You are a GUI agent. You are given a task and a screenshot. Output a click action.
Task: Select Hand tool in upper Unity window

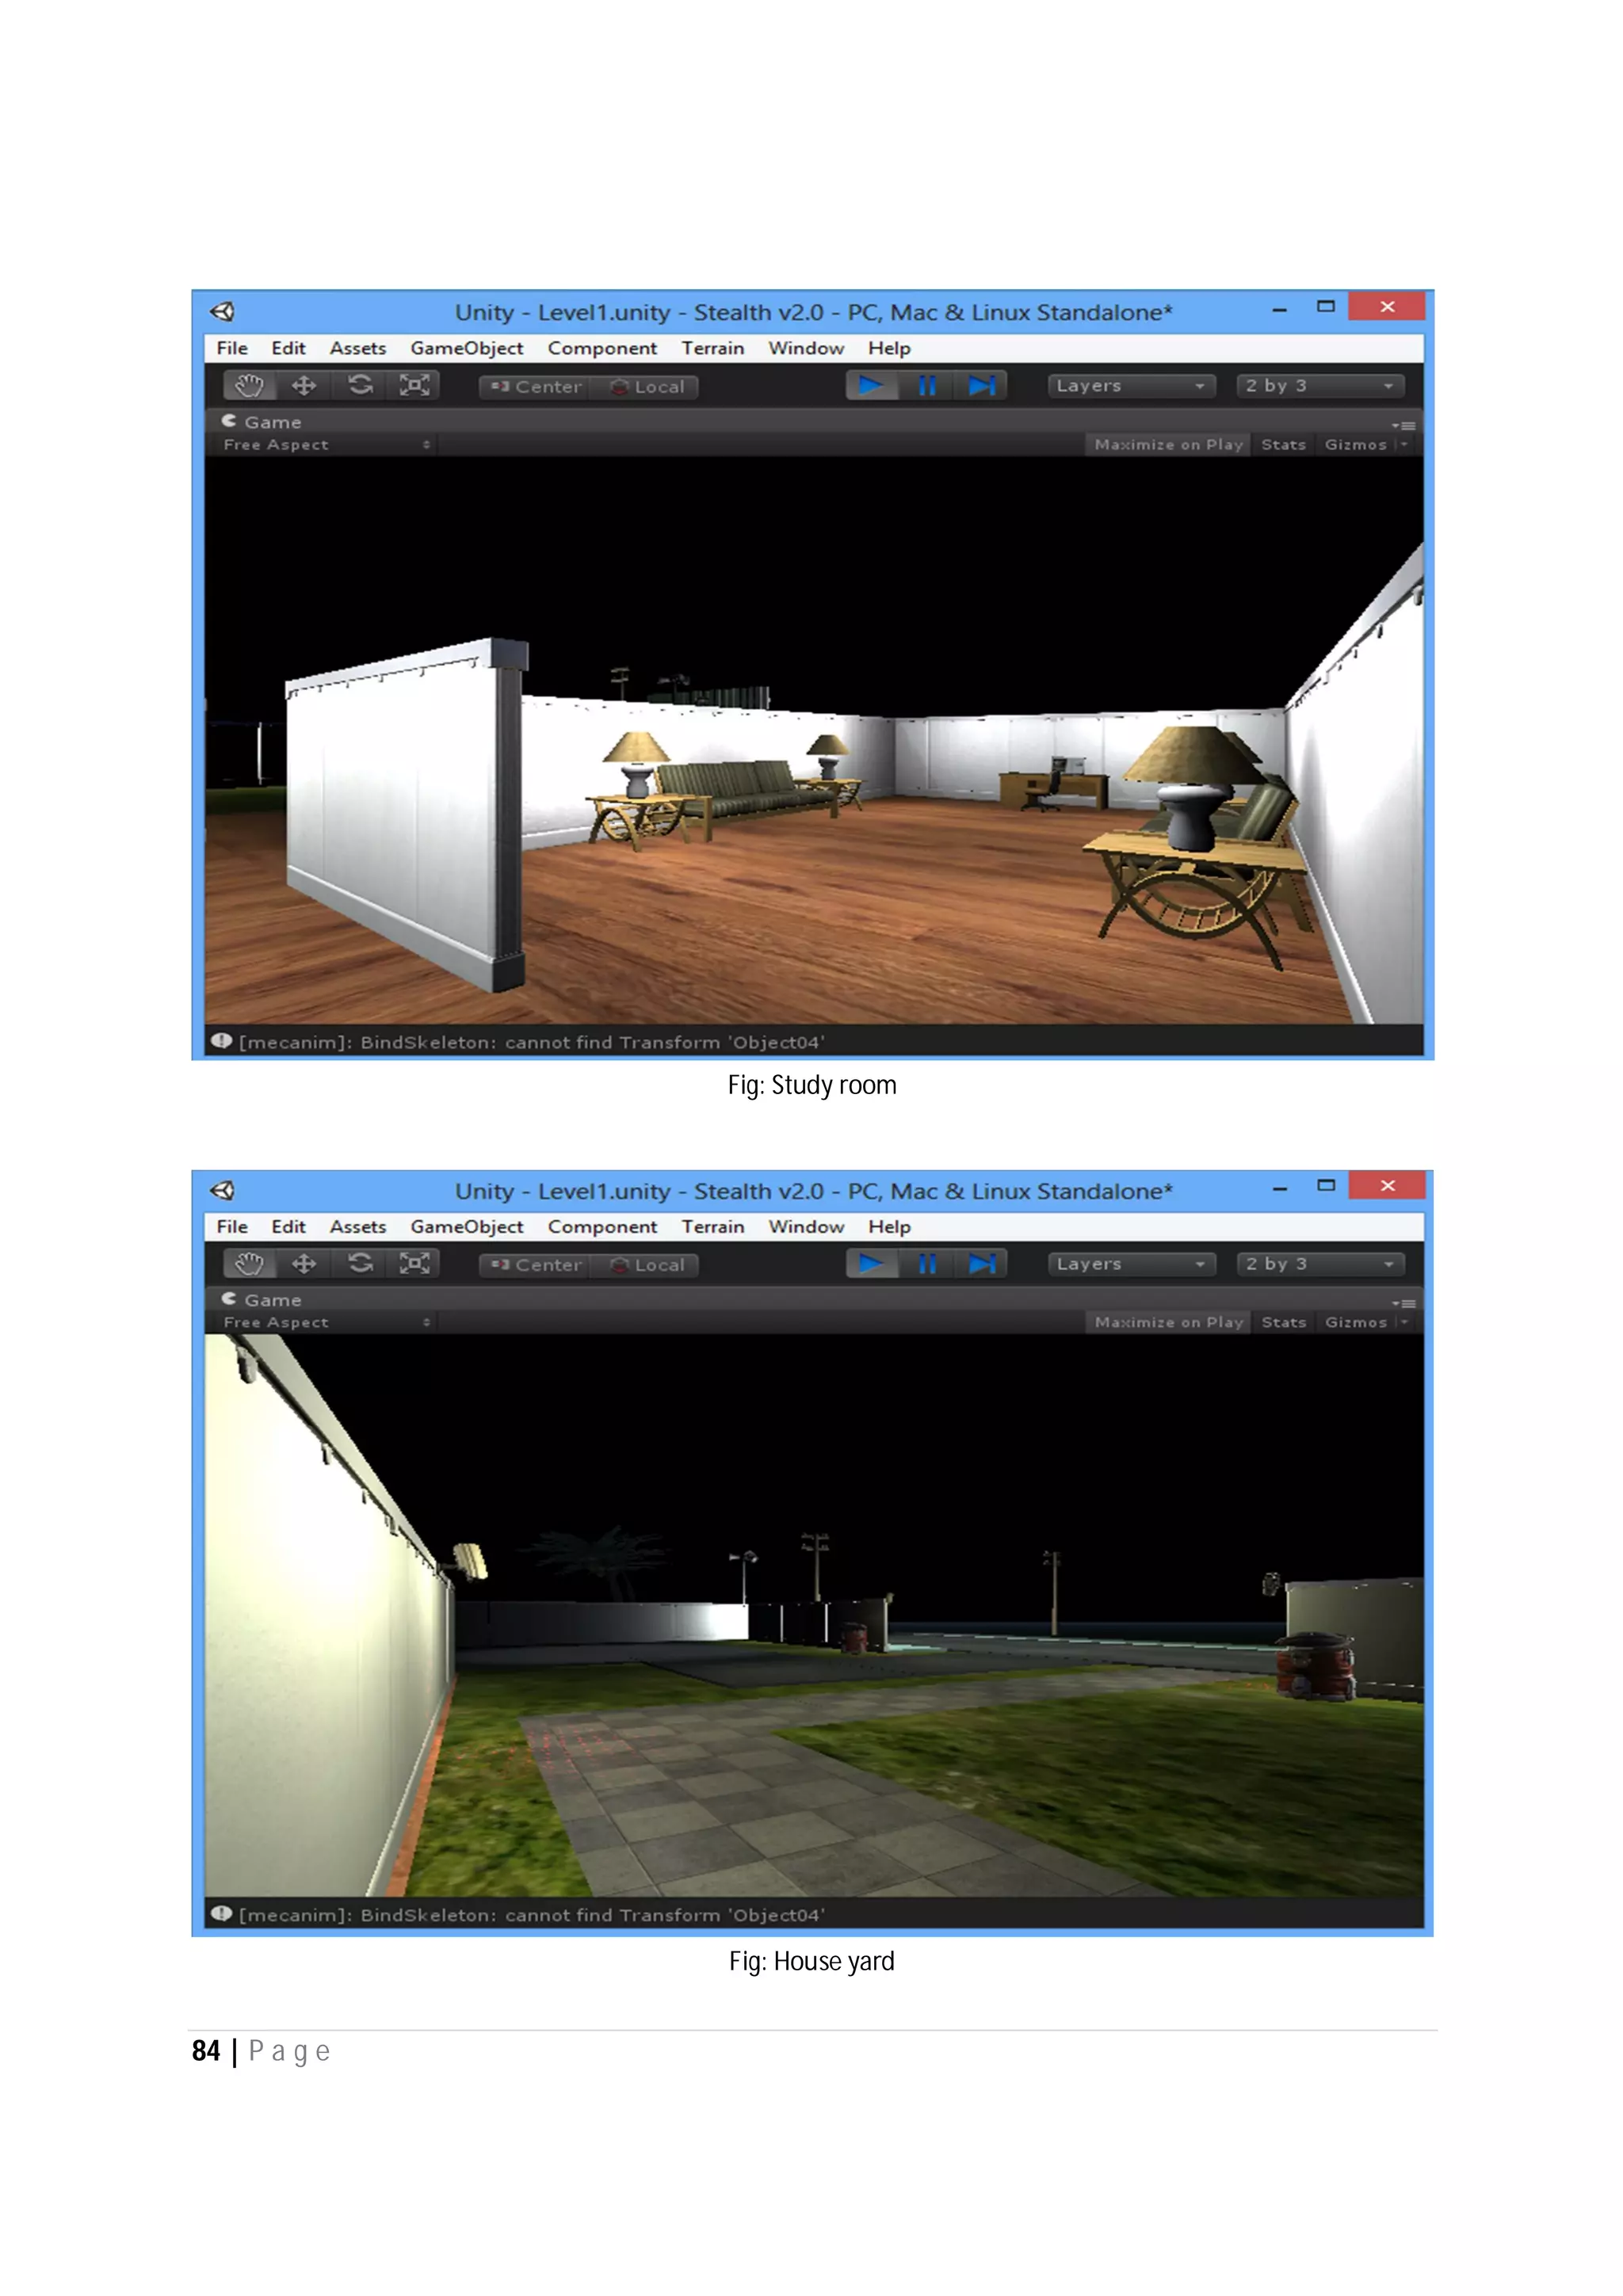click(x=249, y=386)
